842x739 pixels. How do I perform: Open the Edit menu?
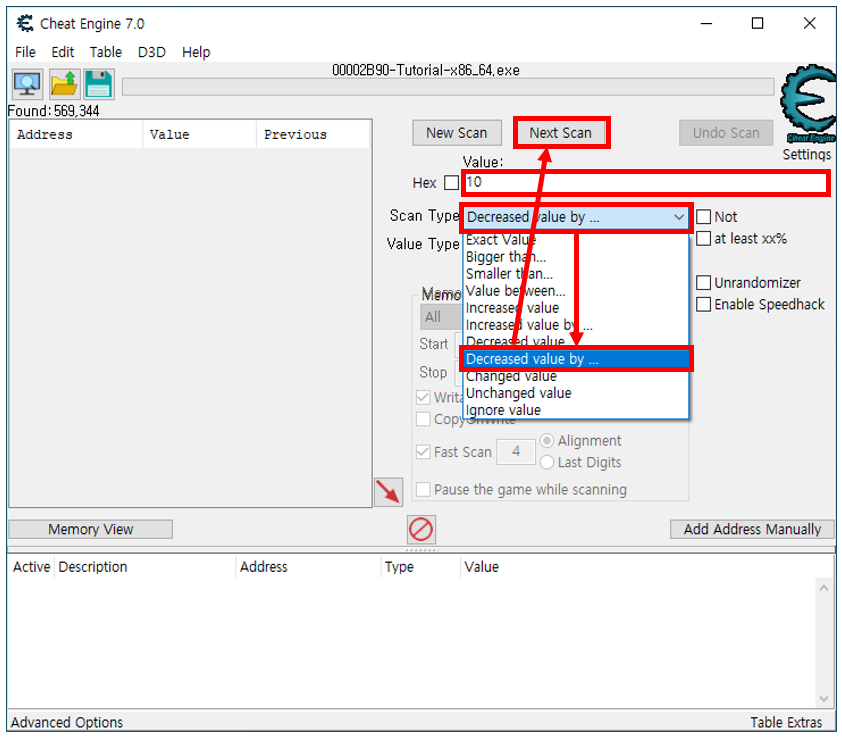pos(62,52)
